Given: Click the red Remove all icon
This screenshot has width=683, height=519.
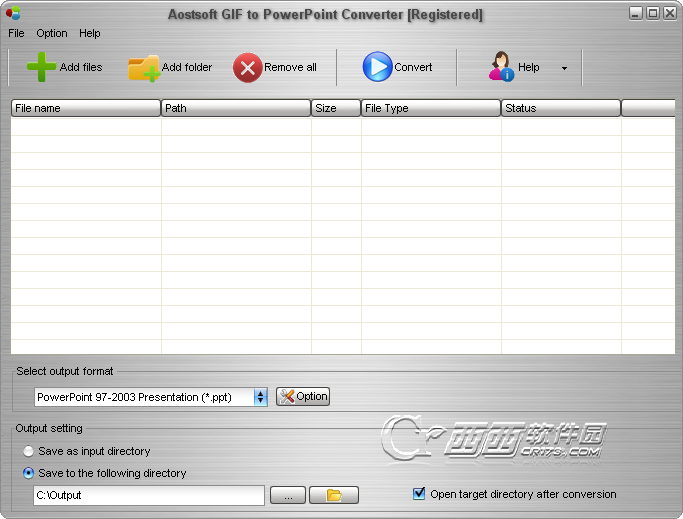Looking at the screenshot, I should pyautogui.click(x=247, y=68).
